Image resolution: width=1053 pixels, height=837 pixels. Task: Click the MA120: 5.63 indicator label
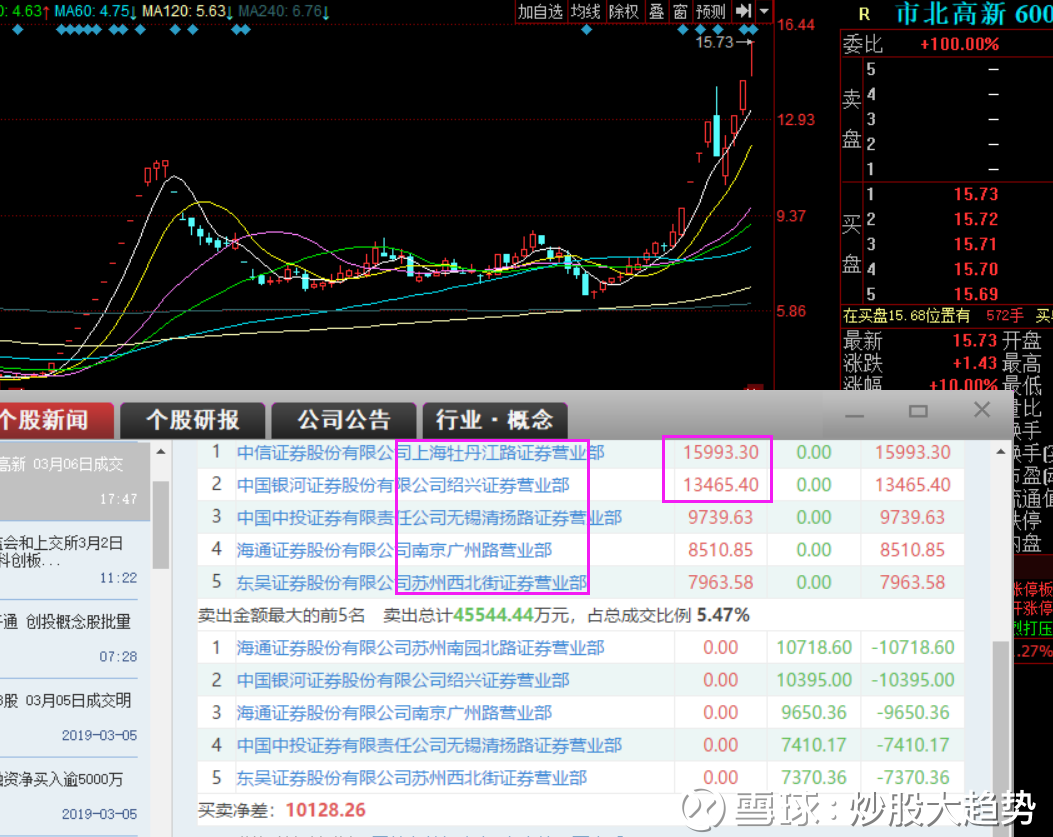pyautogui.click(x=187, y=11)
